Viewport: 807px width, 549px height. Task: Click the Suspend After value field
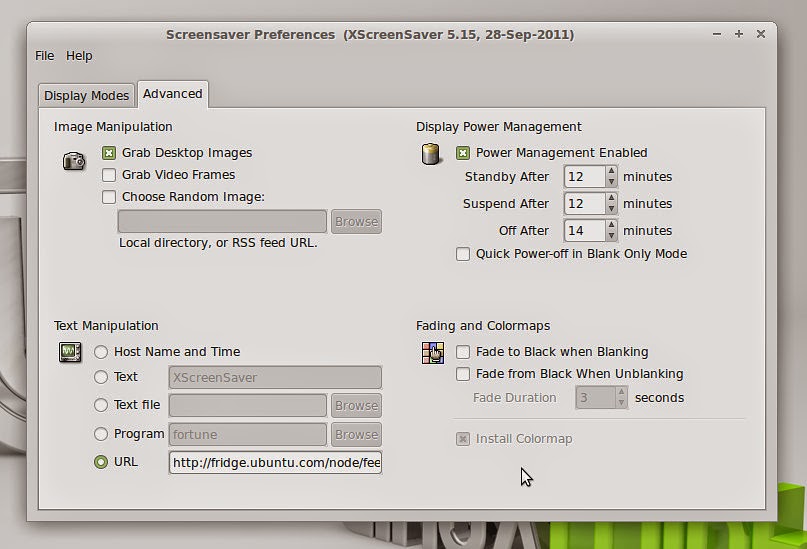tap(585, 204)
